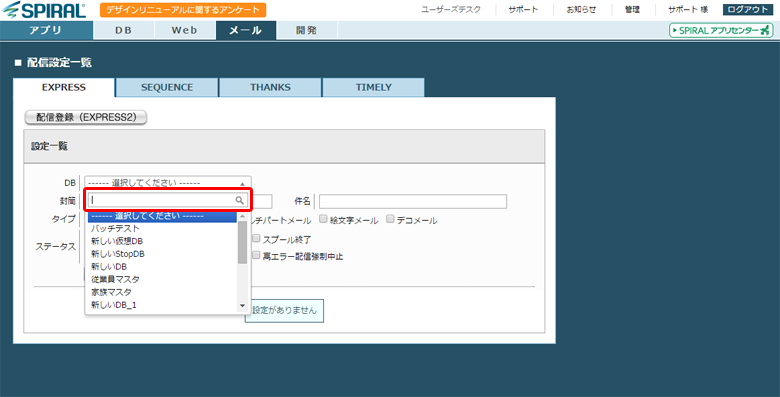
Task: Click the 件名 input field
Action: (x=413, y=201)
